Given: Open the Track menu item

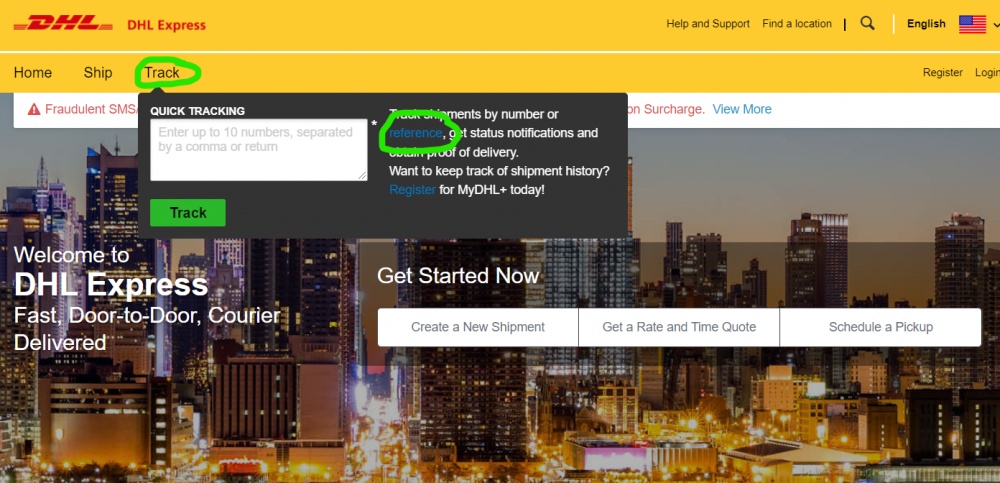Looking at the screenshot, I should coord(162,73).
